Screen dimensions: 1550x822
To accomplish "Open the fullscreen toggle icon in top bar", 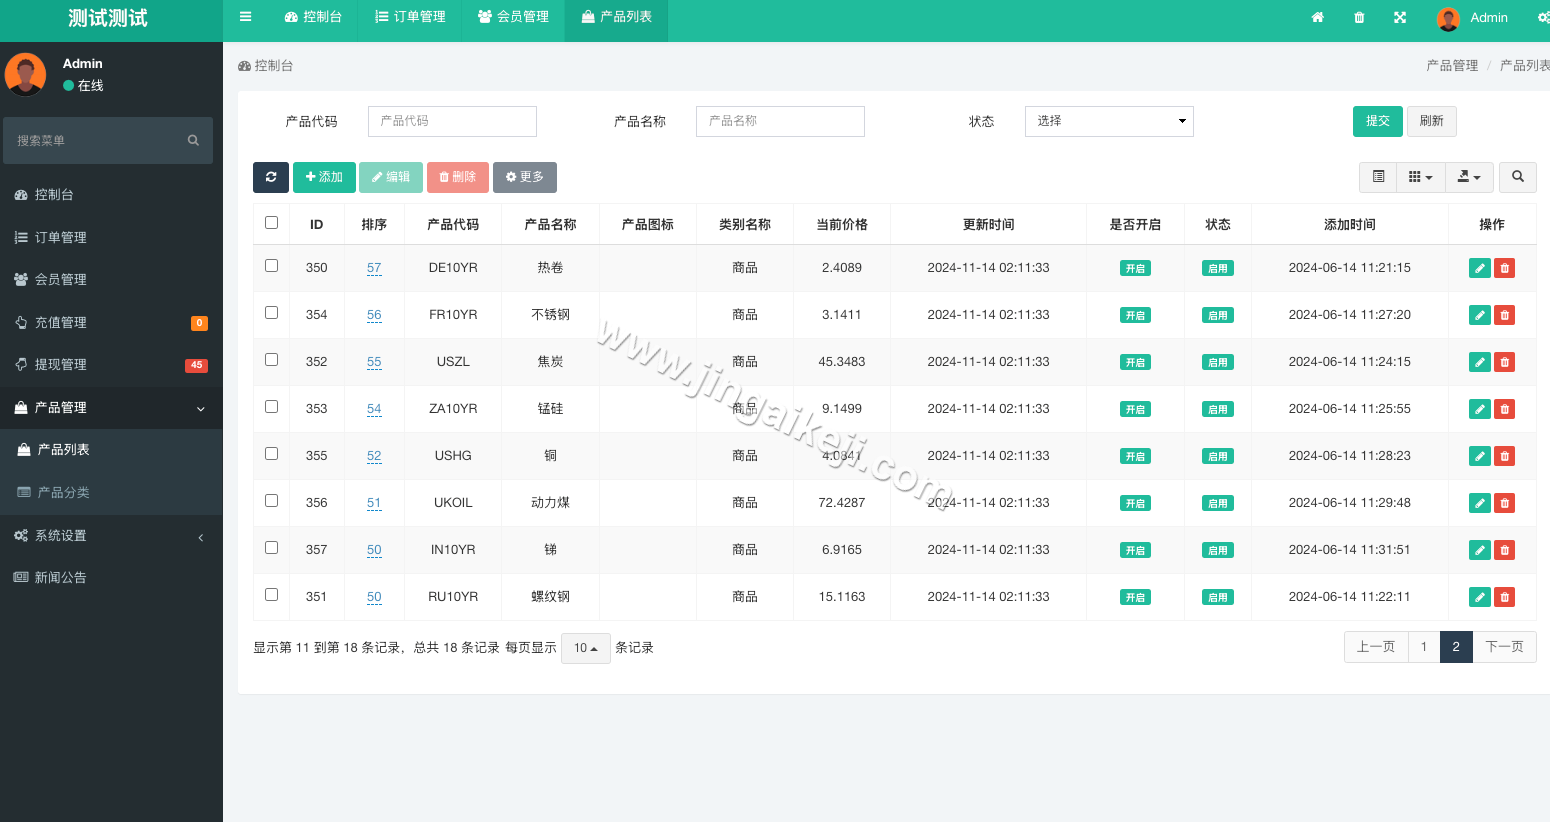I will coord(1400,17).
